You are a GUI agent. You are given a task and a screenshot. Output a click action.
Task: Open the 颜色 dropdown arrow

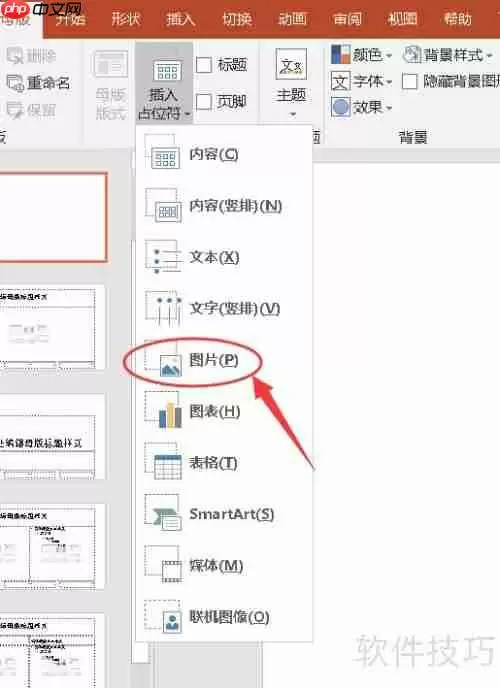click(x=389, y=56)
